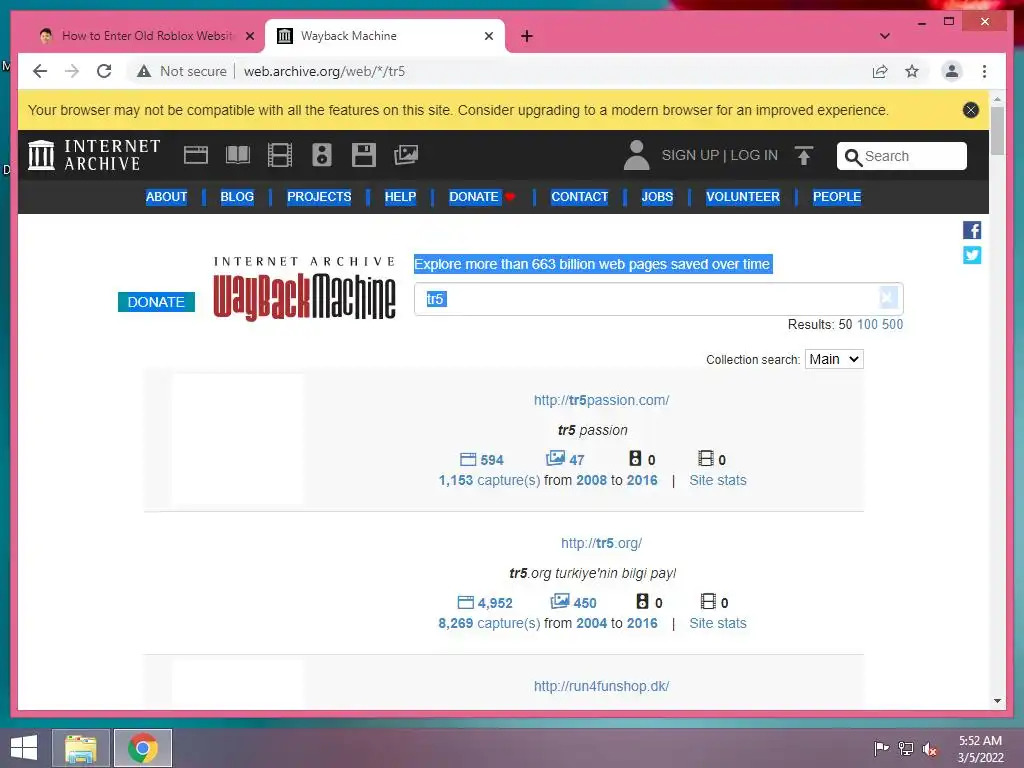The width and height of the screenshot is (1024, 768).
Task: Open the Collection search dropdown
Action: 834,359
